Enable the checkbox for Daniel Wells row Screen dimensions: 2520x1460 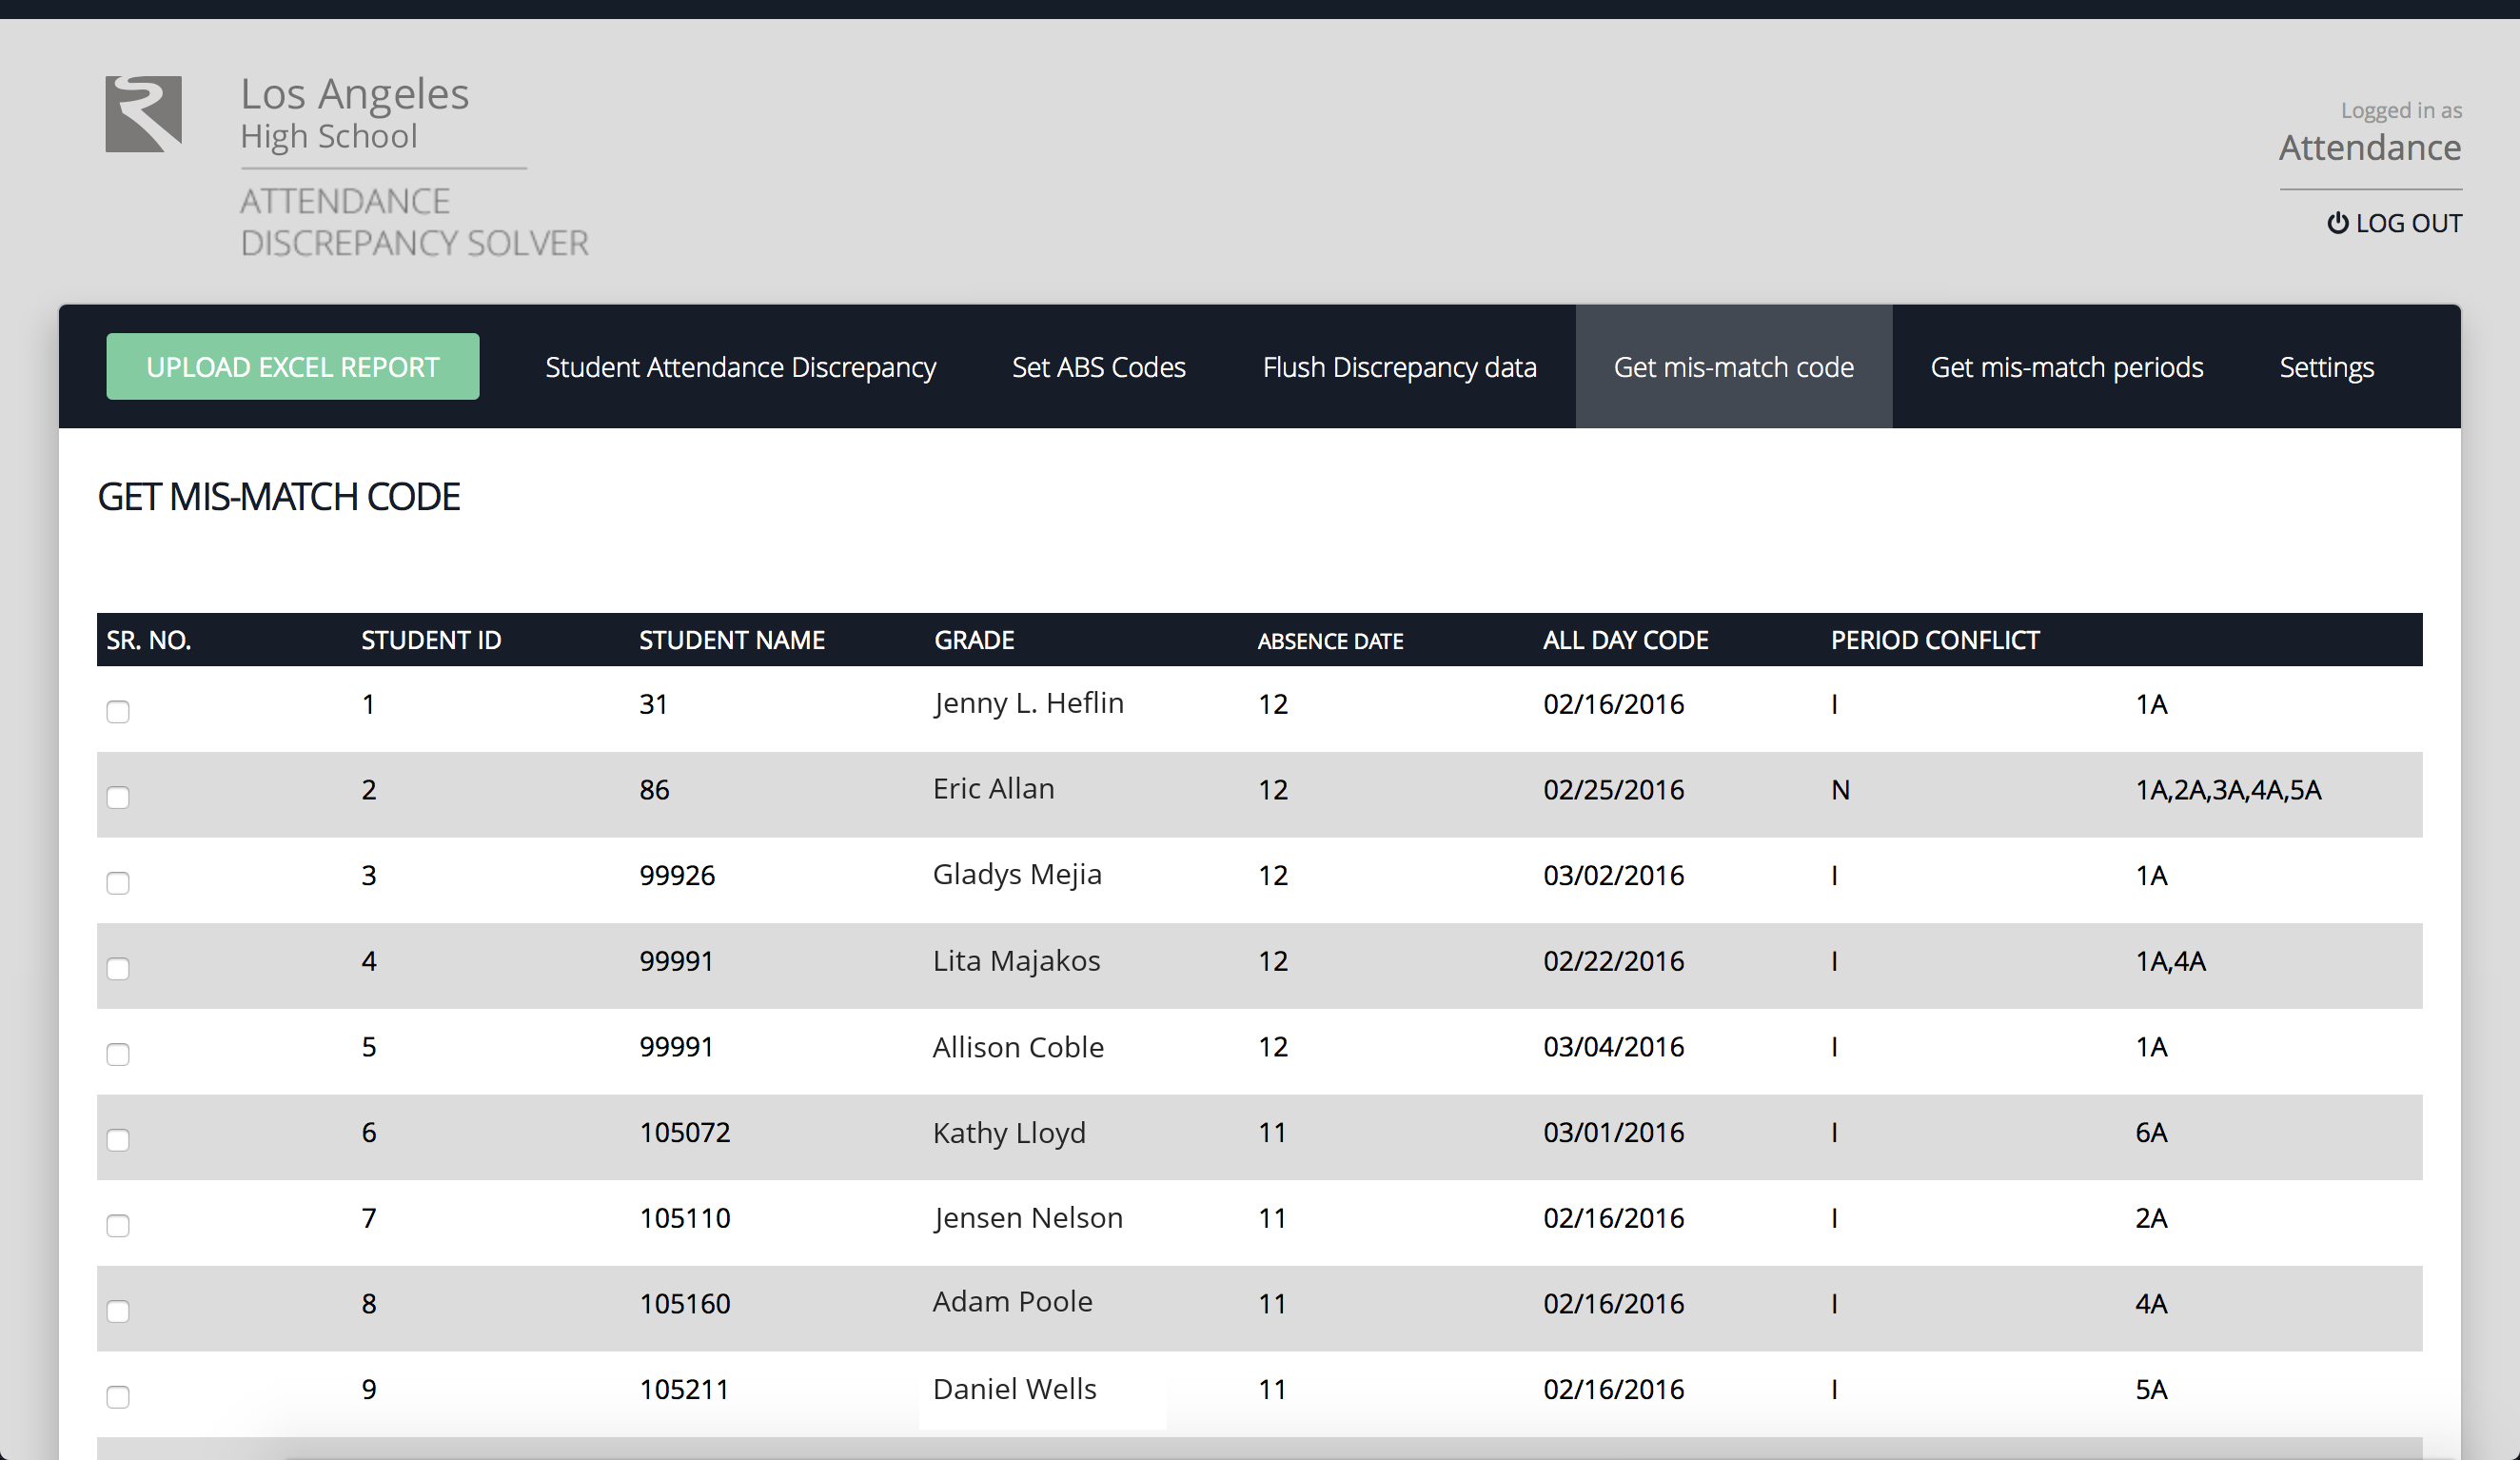[x=118, y=1397]
